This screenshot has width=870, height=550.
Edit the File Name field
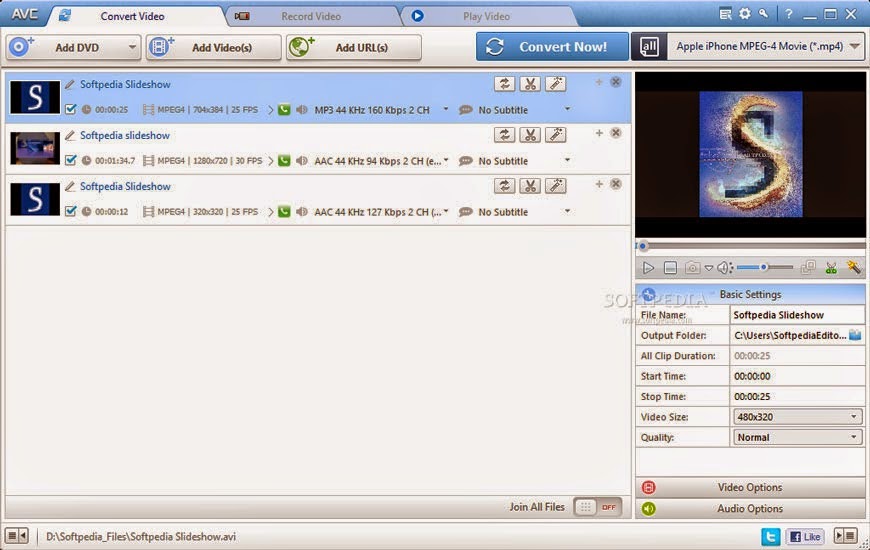tap(797, 315)
